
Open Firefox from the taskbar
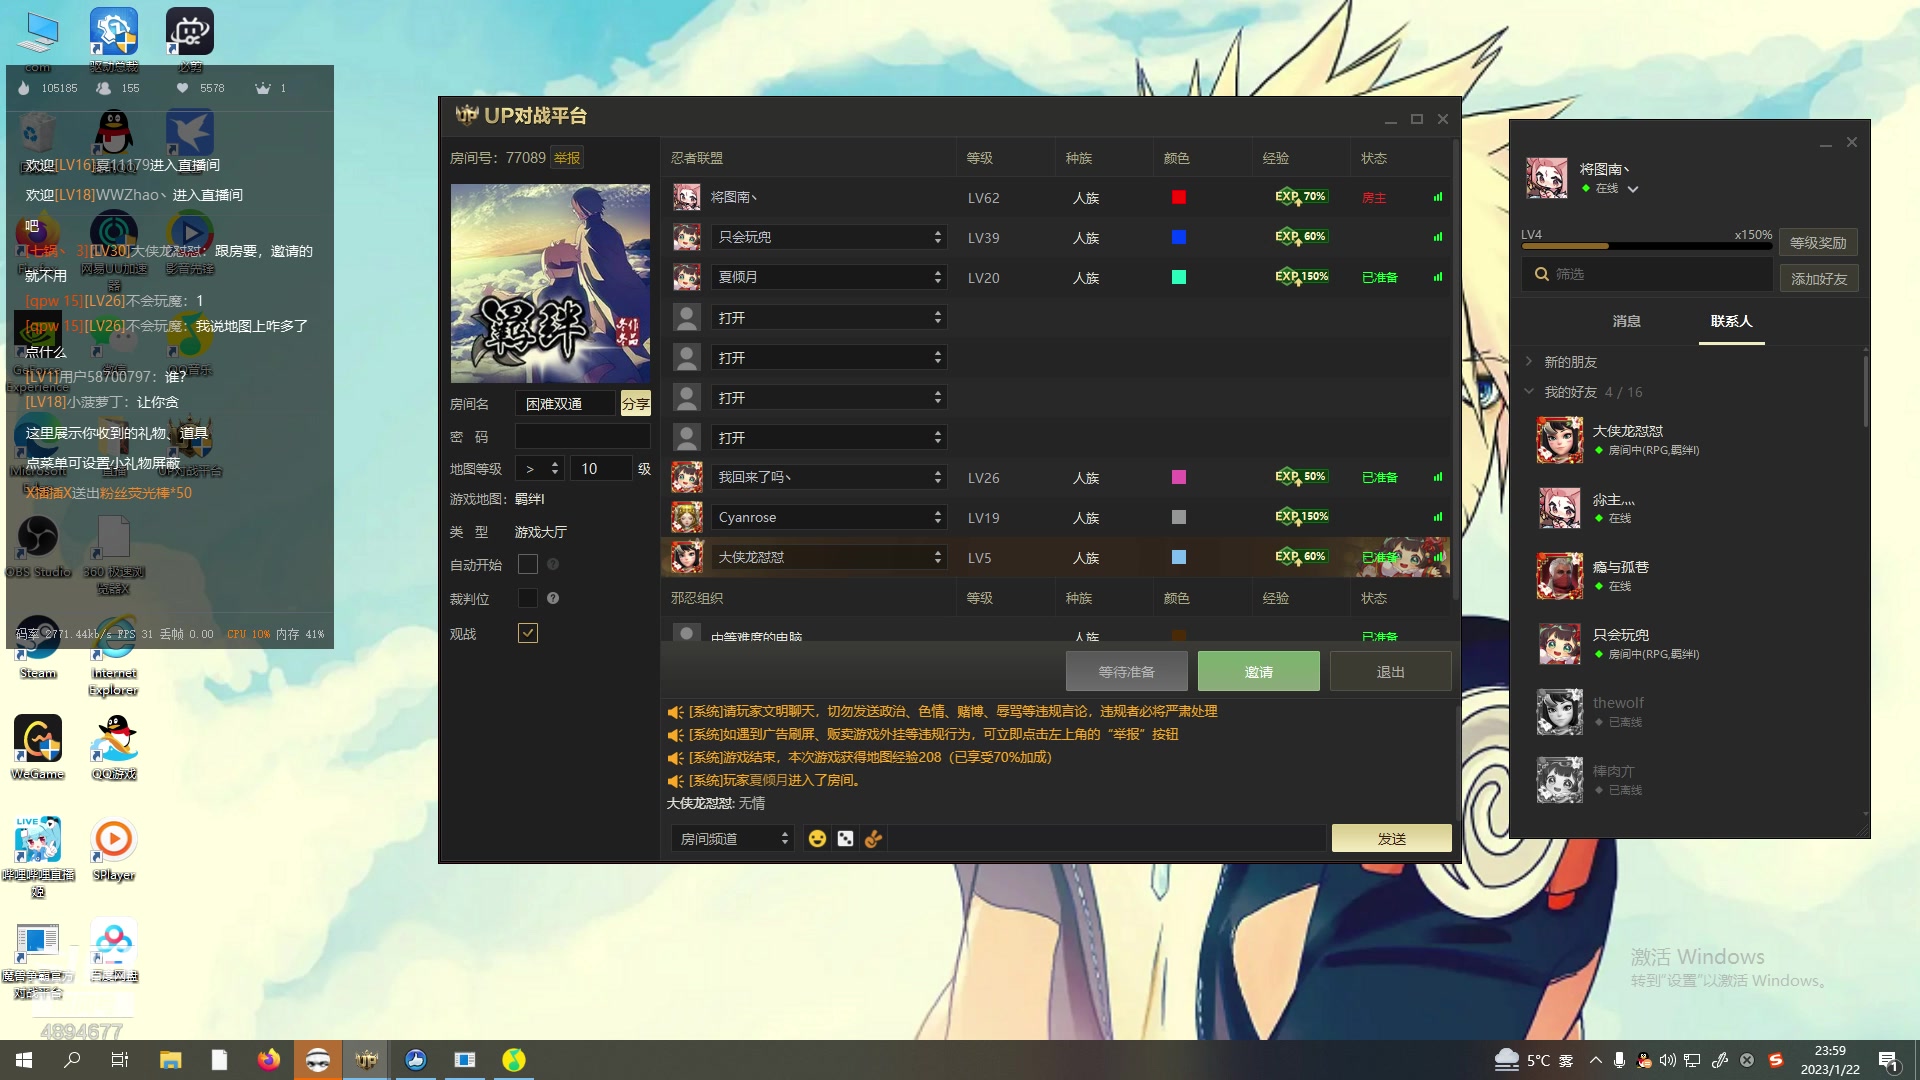click(x=268, y=1060)
